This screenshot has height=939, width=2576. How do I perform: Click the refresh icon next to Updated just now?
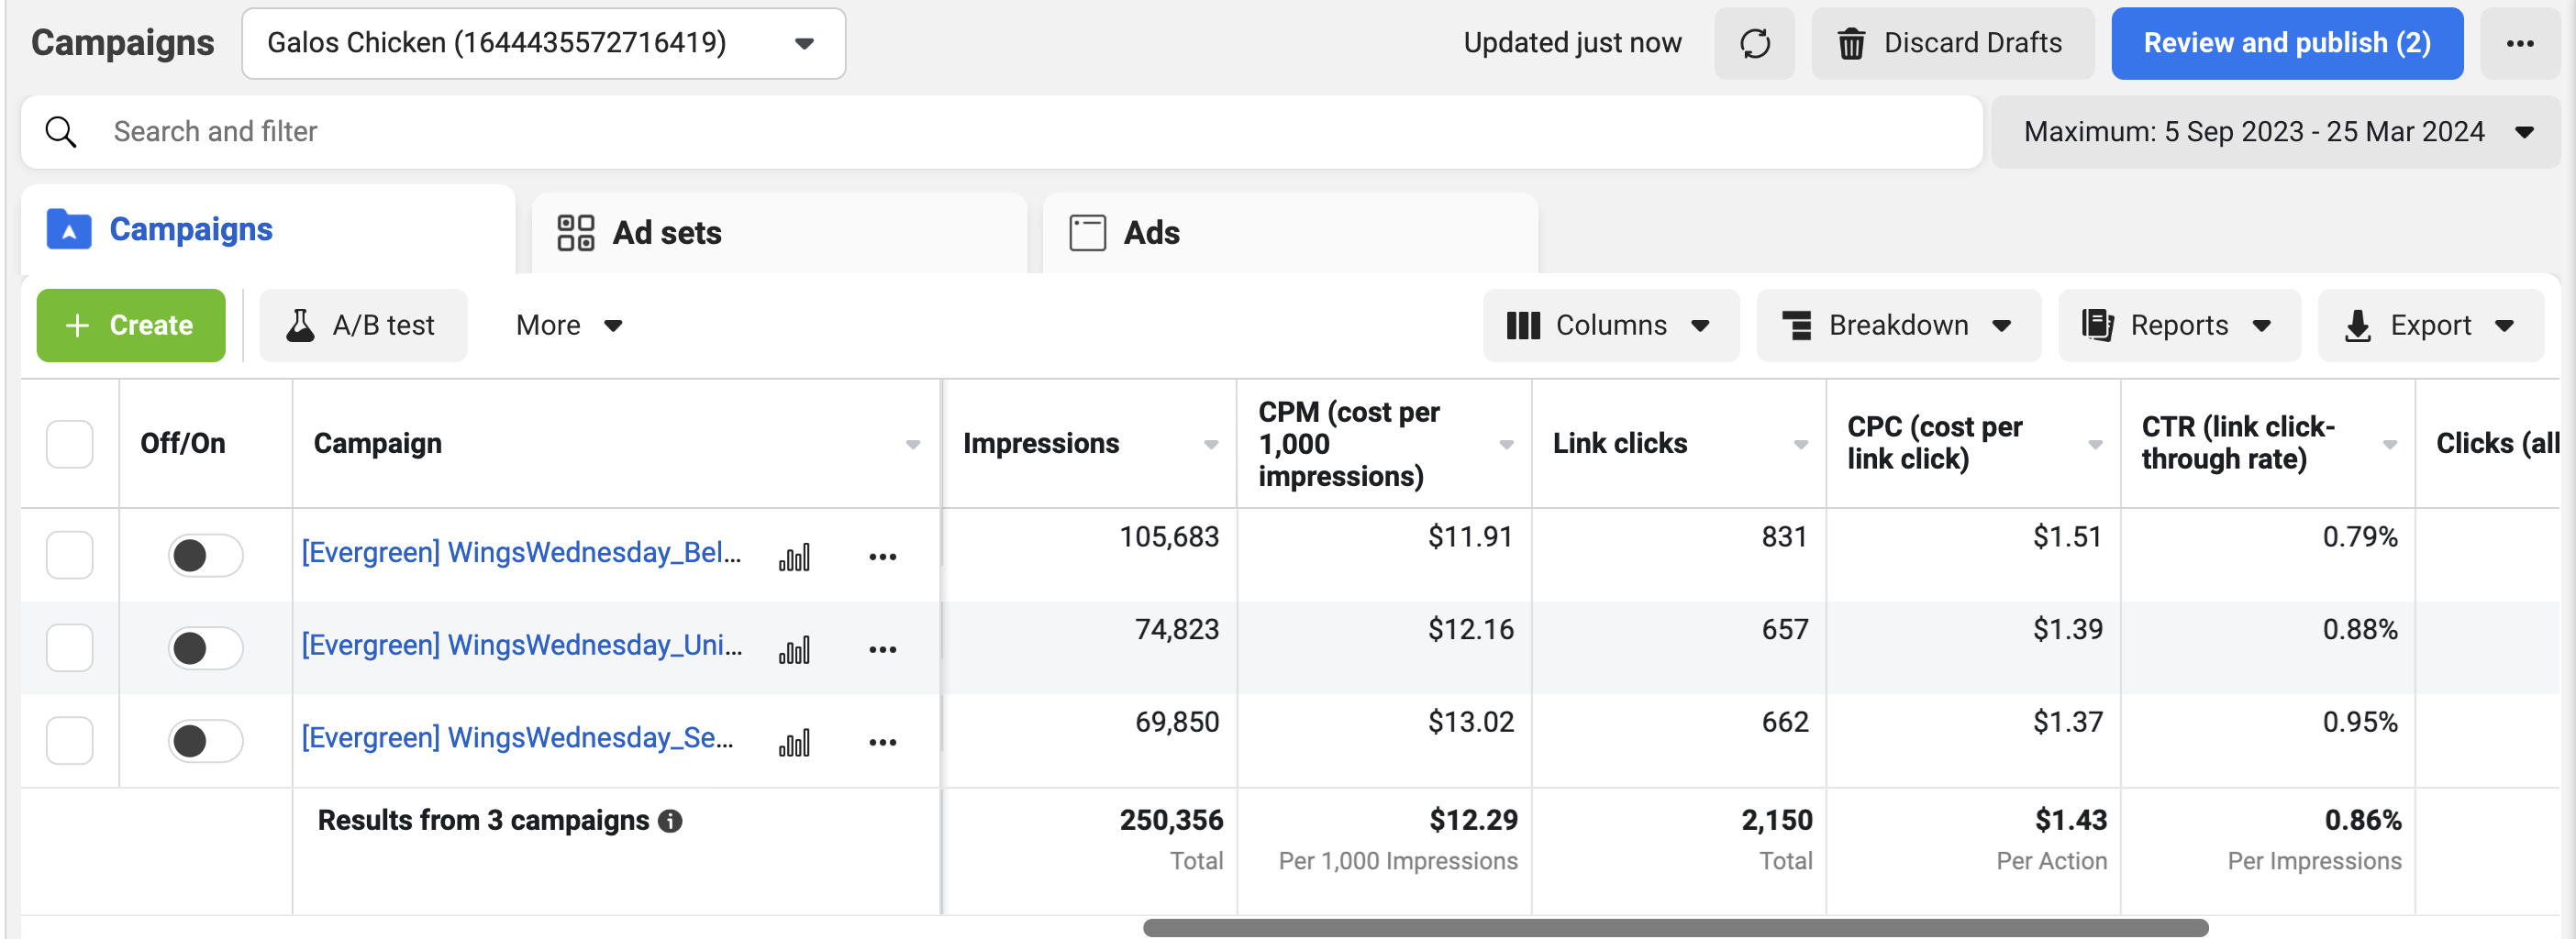pyautogui.click(x=1754, y=43)
